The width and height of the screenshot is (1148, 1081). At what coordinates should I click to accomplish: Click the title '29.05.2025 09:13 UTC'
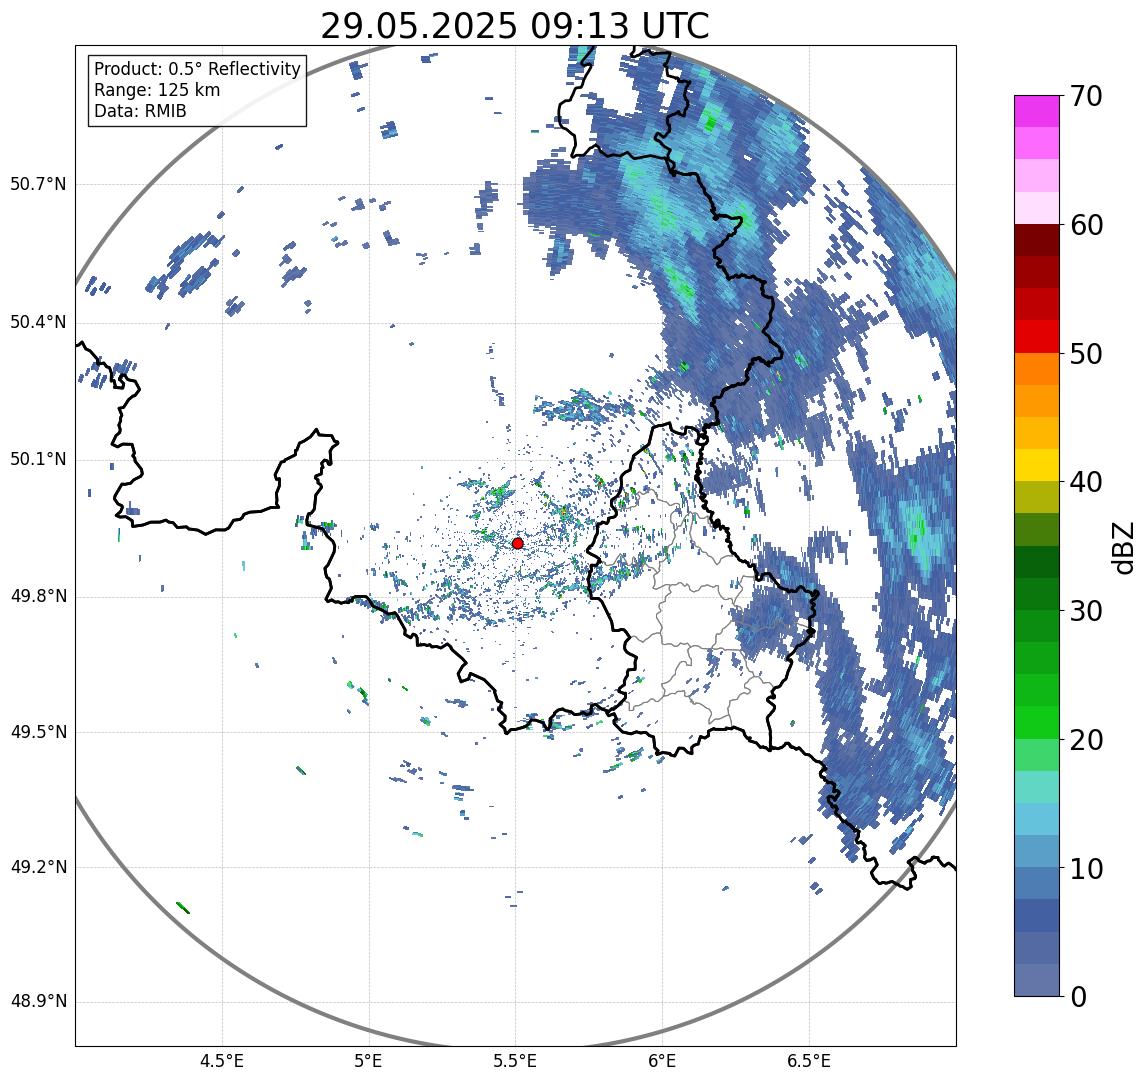point(515,27)
